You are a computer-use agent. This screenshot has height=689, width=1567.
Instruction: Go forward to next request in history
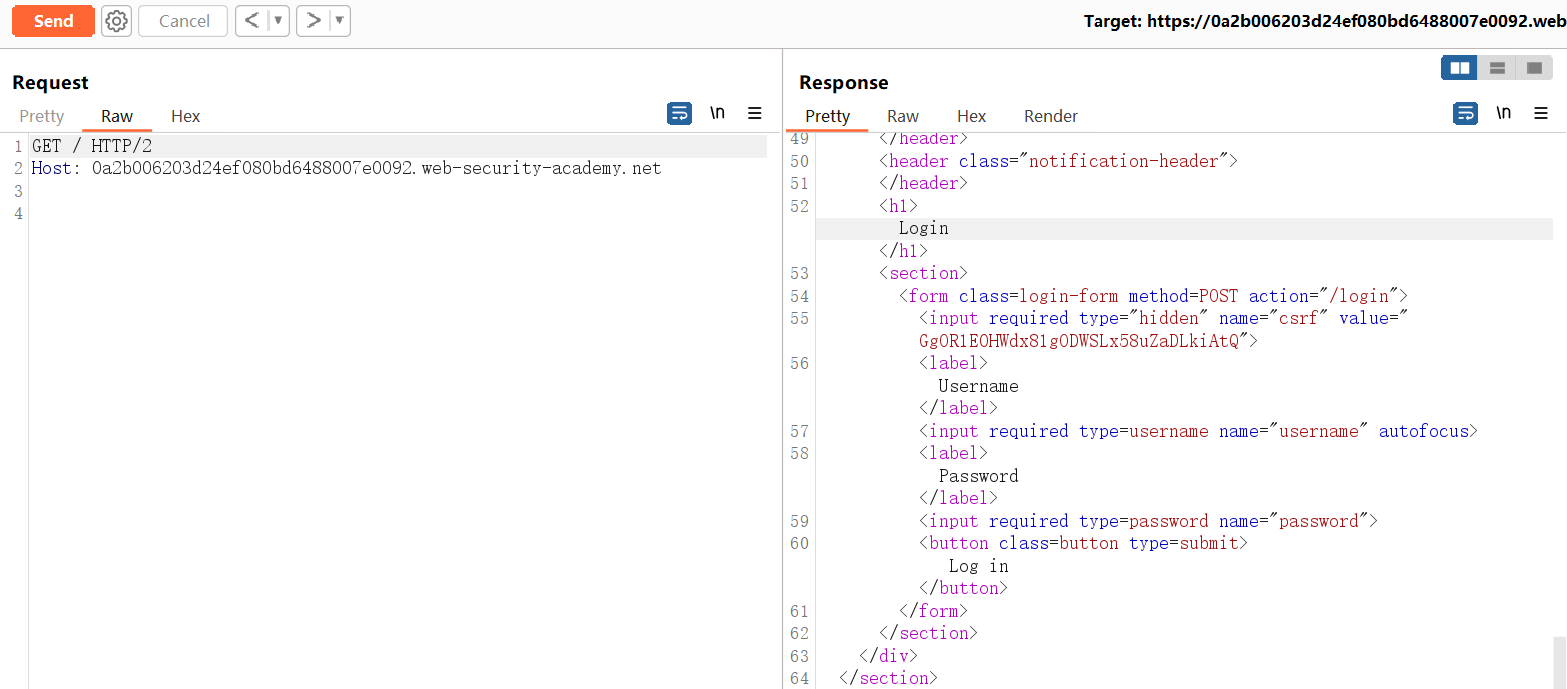pyautogui.click(x=313, y=21)
